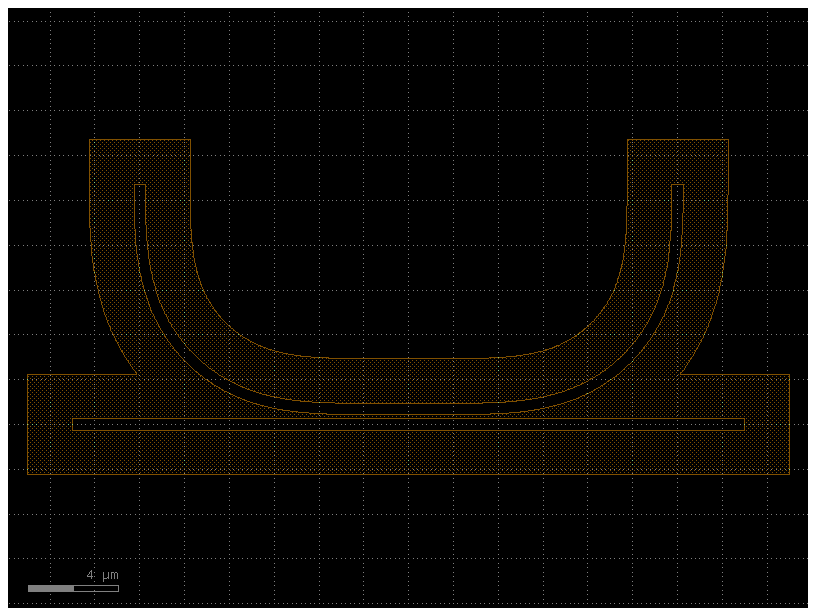Select the thin curved path inside the U shape

click(400, 407)
